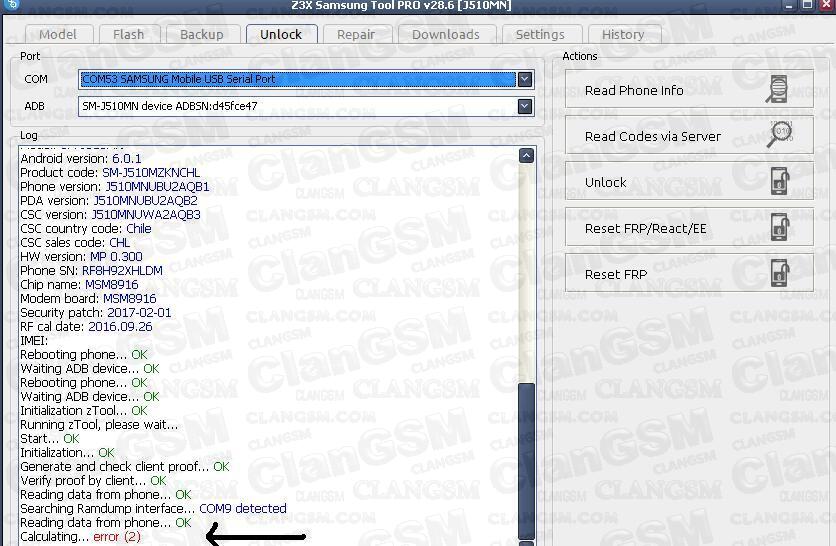The image size is (836, 546).
Task: Select log line 'RF cal date: 2016.09.26'
Action: click(86, 326)
